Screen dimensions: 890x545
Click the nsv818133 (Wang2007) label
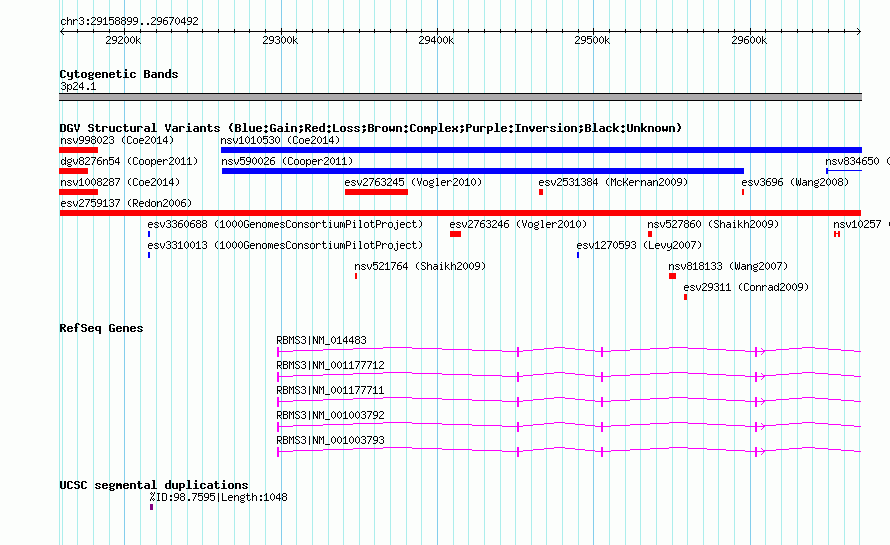pos(728,266)
